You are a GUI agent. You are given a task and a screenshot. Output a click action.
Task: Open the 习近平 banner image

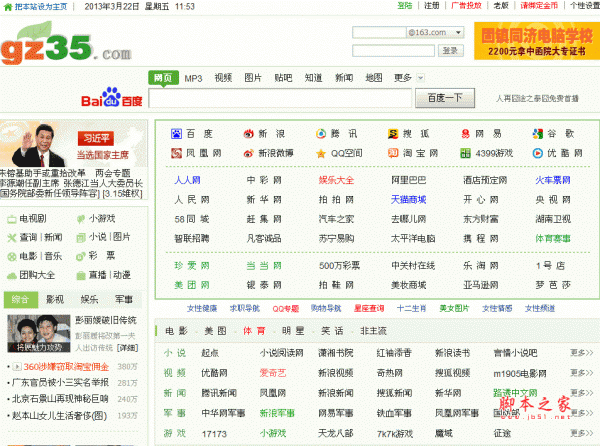pos(73,143)
